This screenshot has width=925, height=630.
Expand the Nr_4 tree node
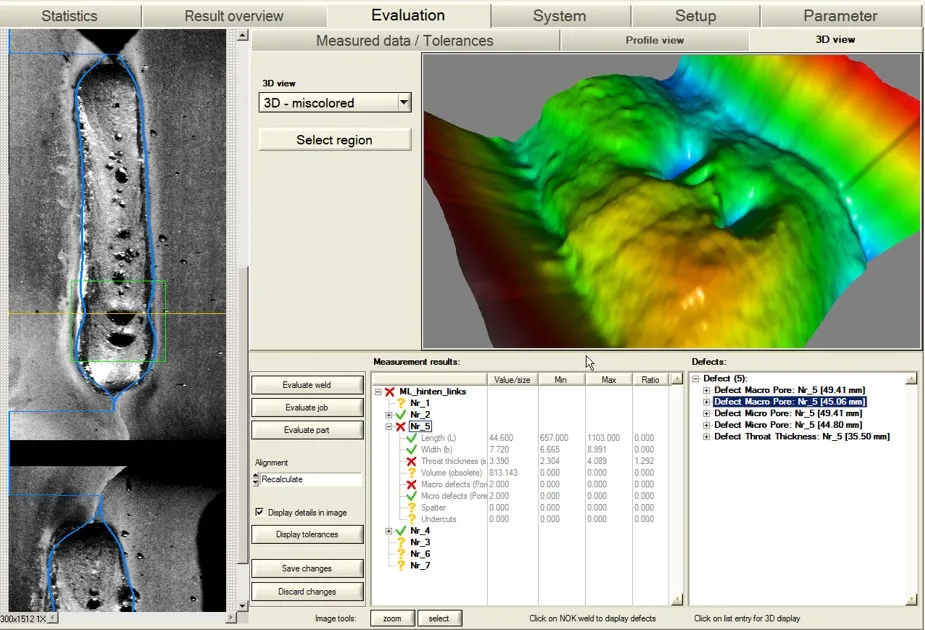point(389,530)
